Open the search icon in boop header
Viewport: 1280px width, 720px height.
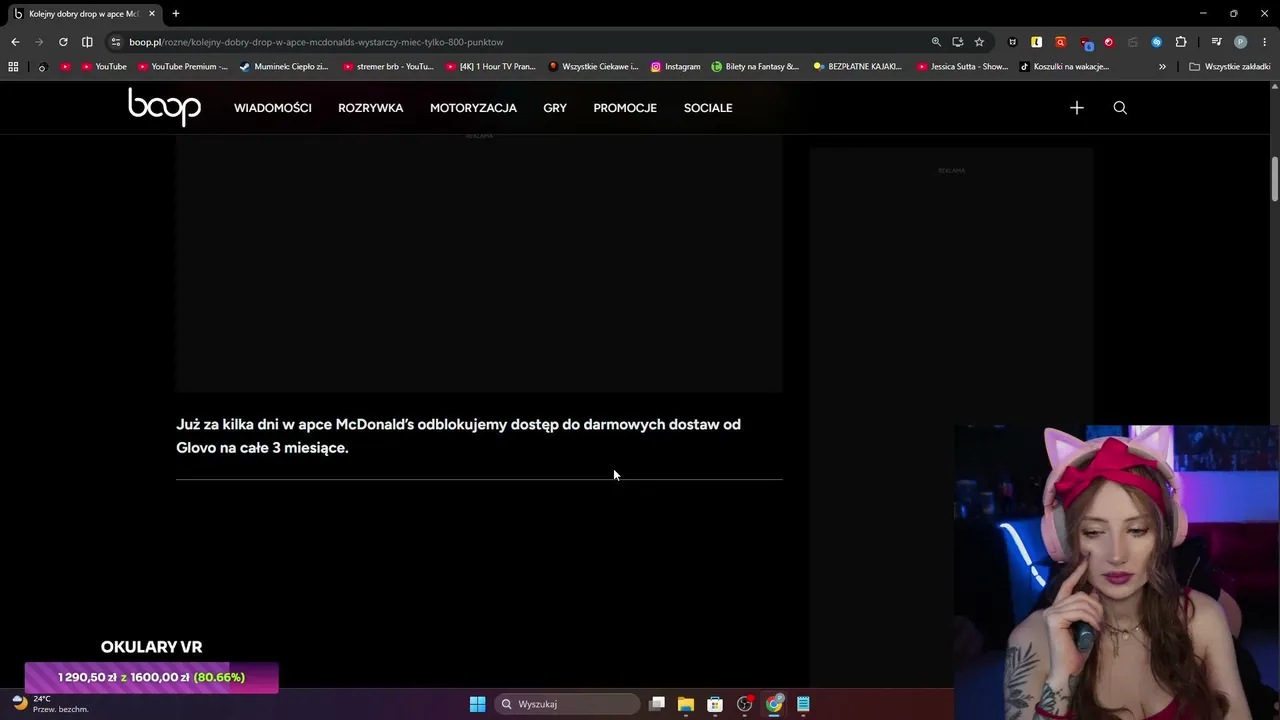coord(1120,108)
